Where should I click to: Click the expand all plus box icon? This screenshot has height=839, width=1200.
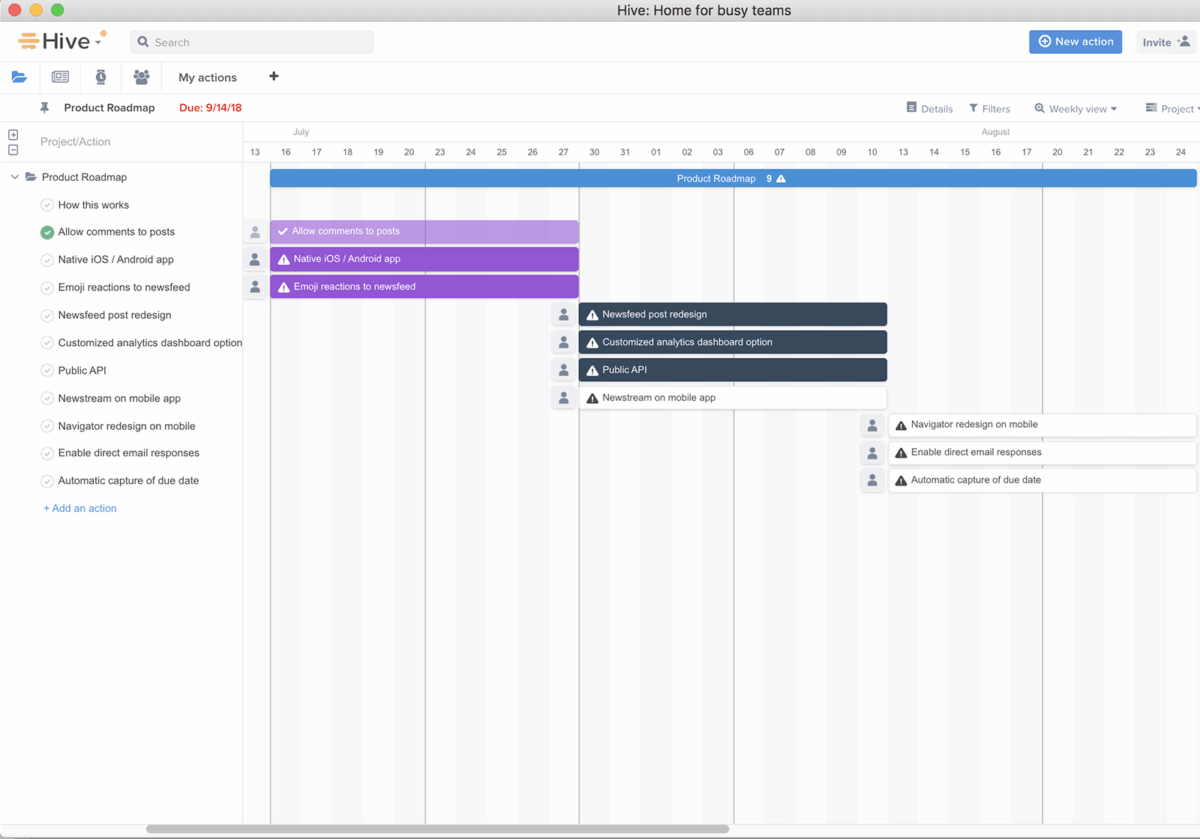tap(13, 135)
